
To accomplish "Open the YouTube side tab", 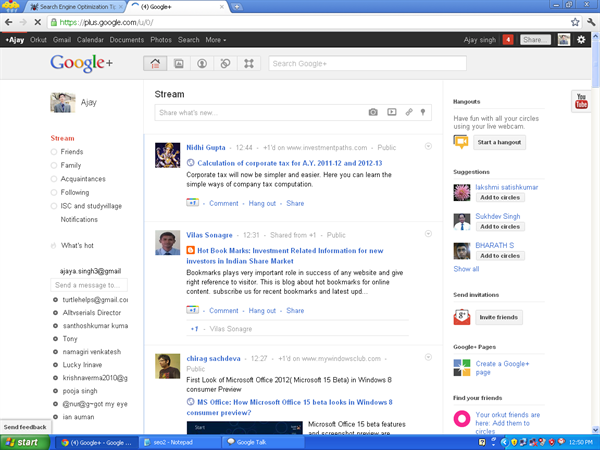I will (x=581, y=101).
